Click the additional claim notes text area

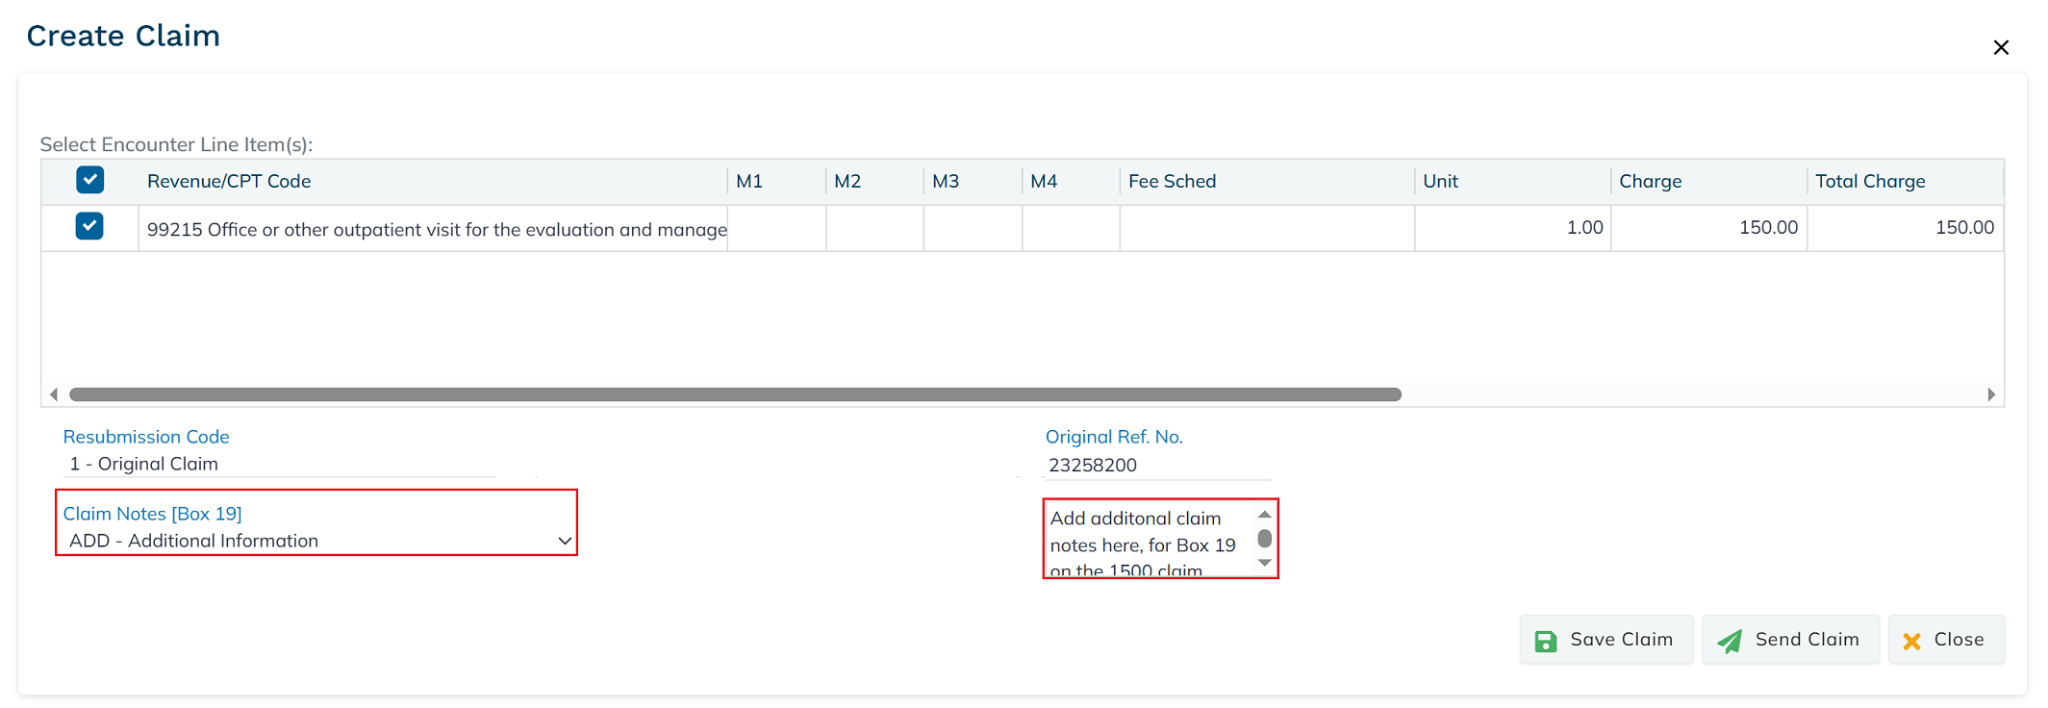pos(1146,541)
